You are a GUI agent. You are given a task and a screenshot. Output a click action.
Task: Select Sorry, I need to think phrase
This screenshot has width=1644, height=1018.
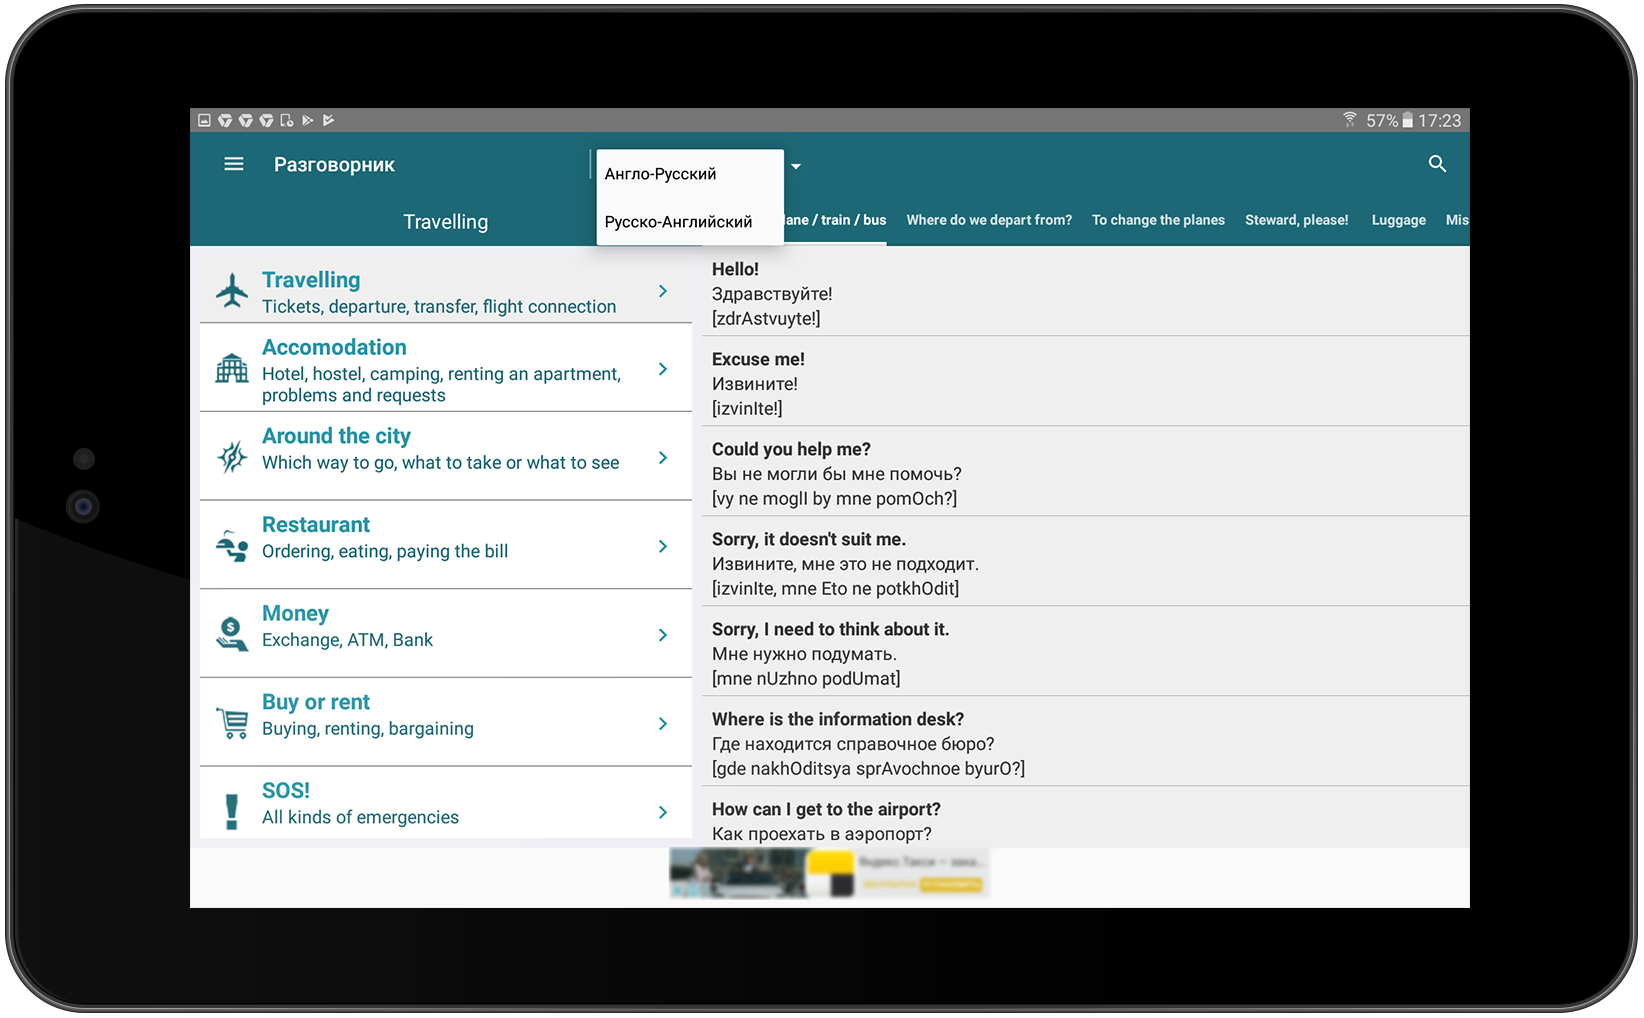[x=1086, y=651]
